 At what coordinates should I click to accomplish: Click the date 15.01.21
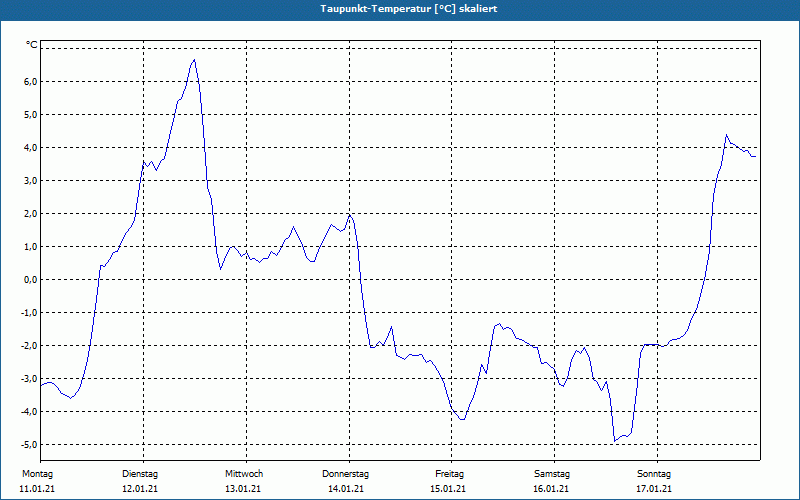(x=448, y=489)
